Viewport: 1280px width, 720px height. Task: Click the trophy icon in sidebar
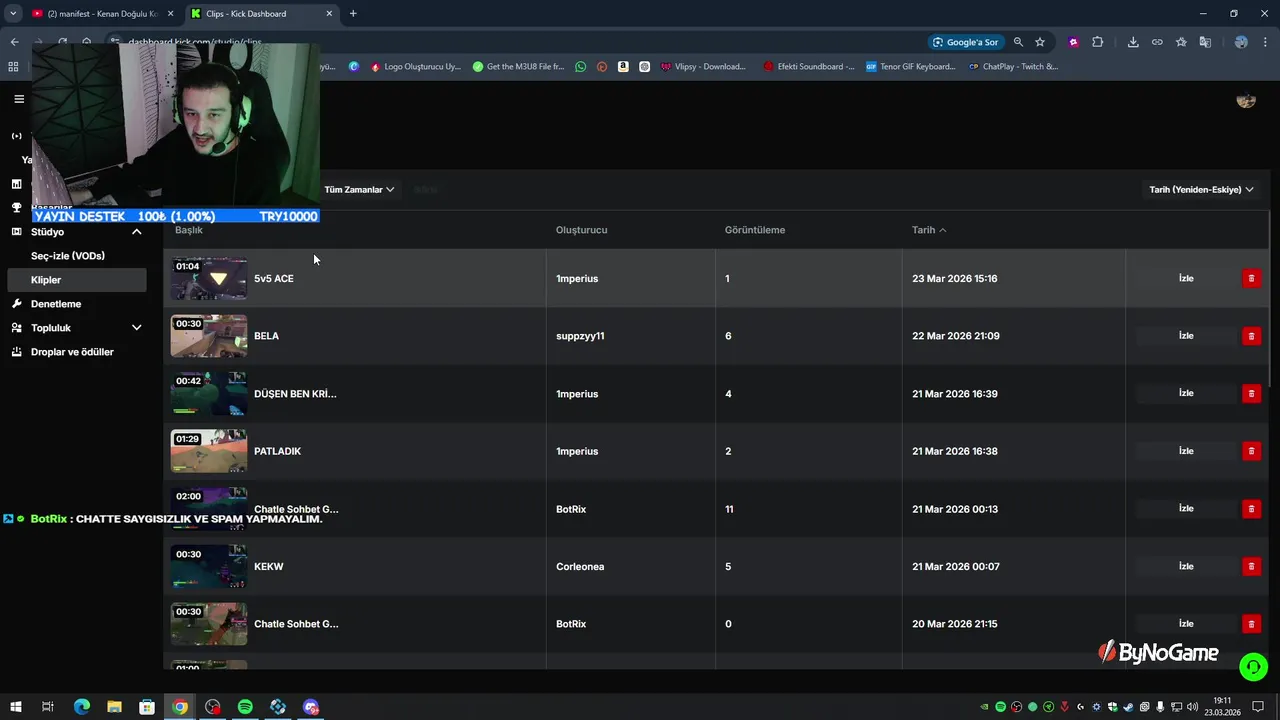pos(16,208)
